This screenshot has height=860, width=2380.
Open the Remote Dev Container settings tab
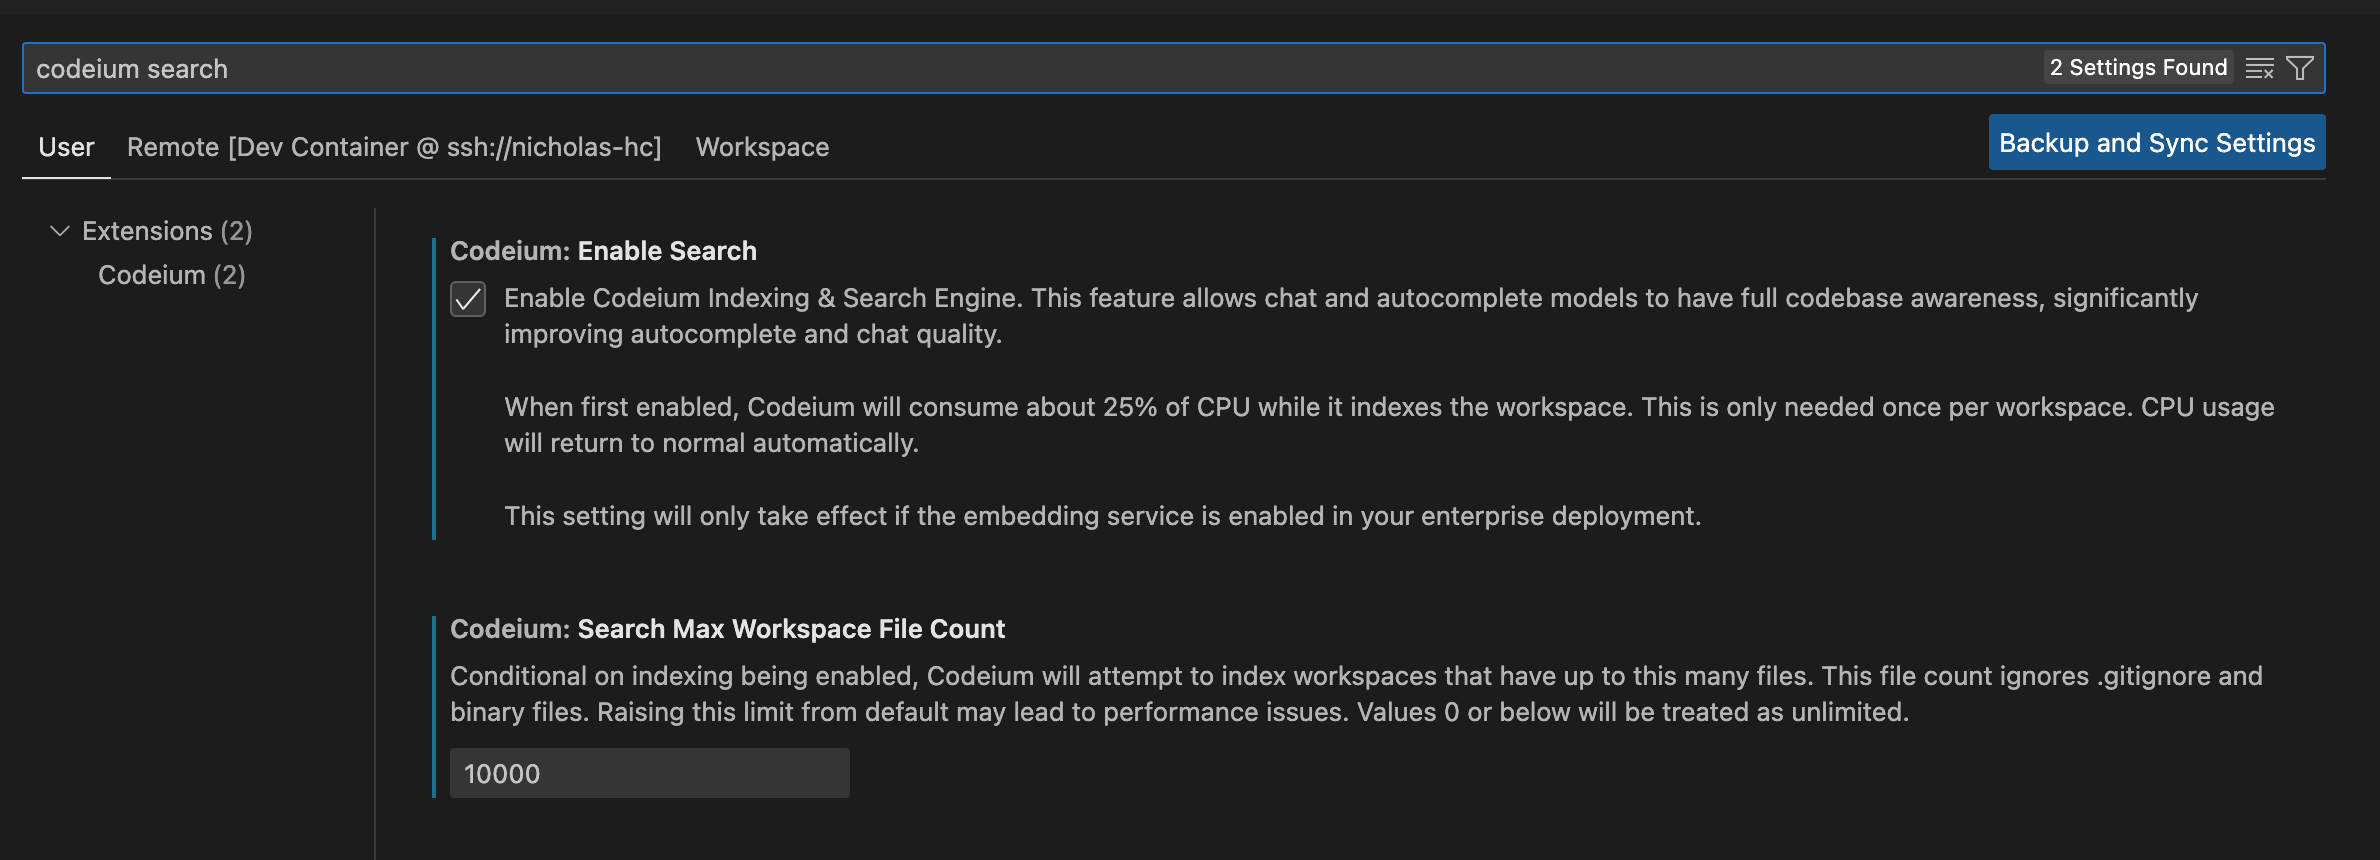[x=394, y=147]
